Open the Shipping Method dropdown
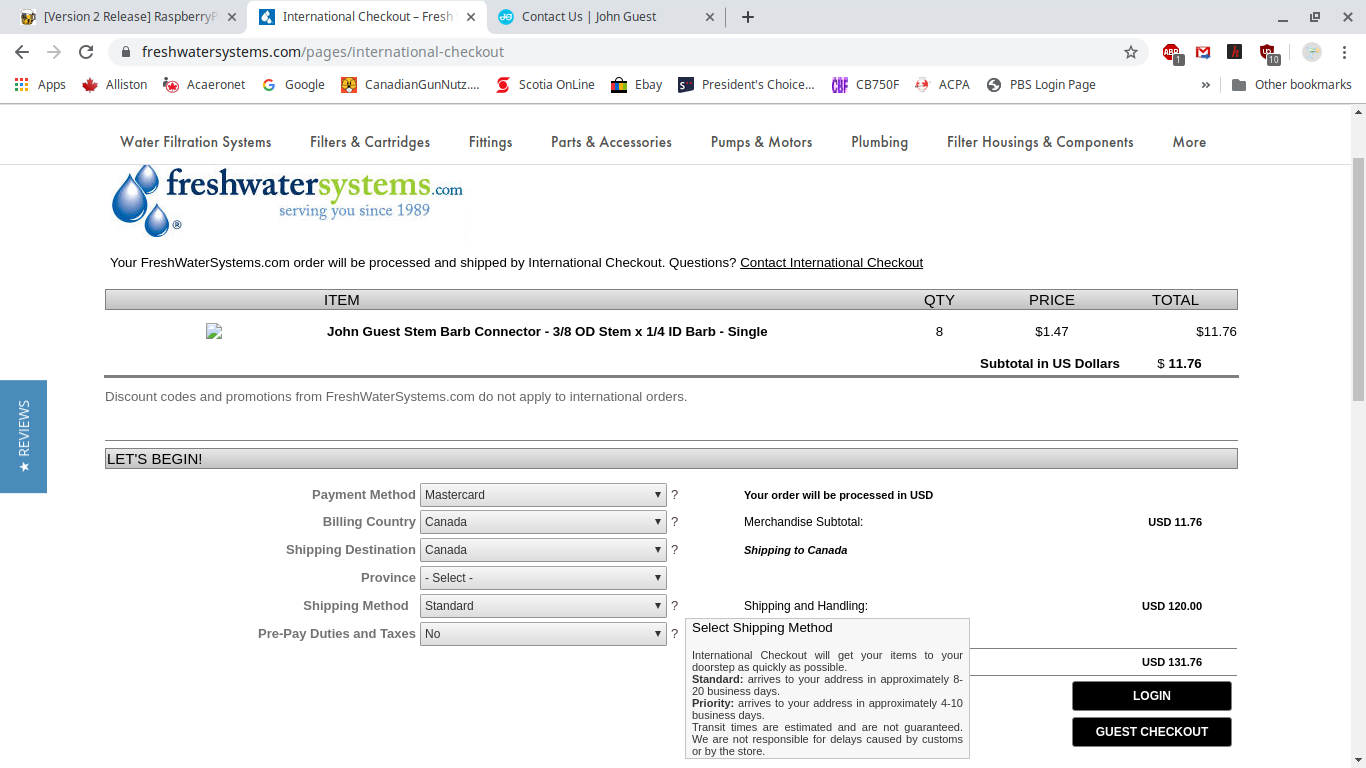Screen dimensions: 1366x768 [x=543, y=606]
